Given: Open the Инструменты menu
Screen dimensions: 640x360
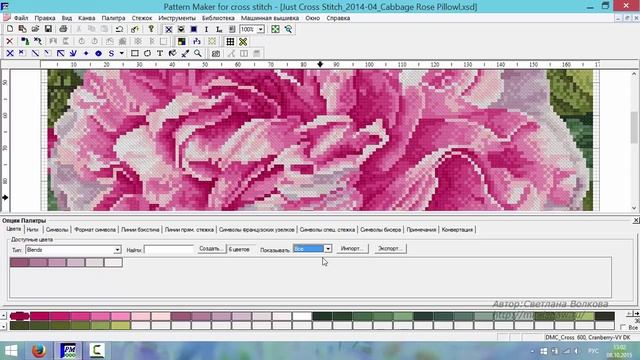Looking at the screenshot, I should tap(177, 18).
